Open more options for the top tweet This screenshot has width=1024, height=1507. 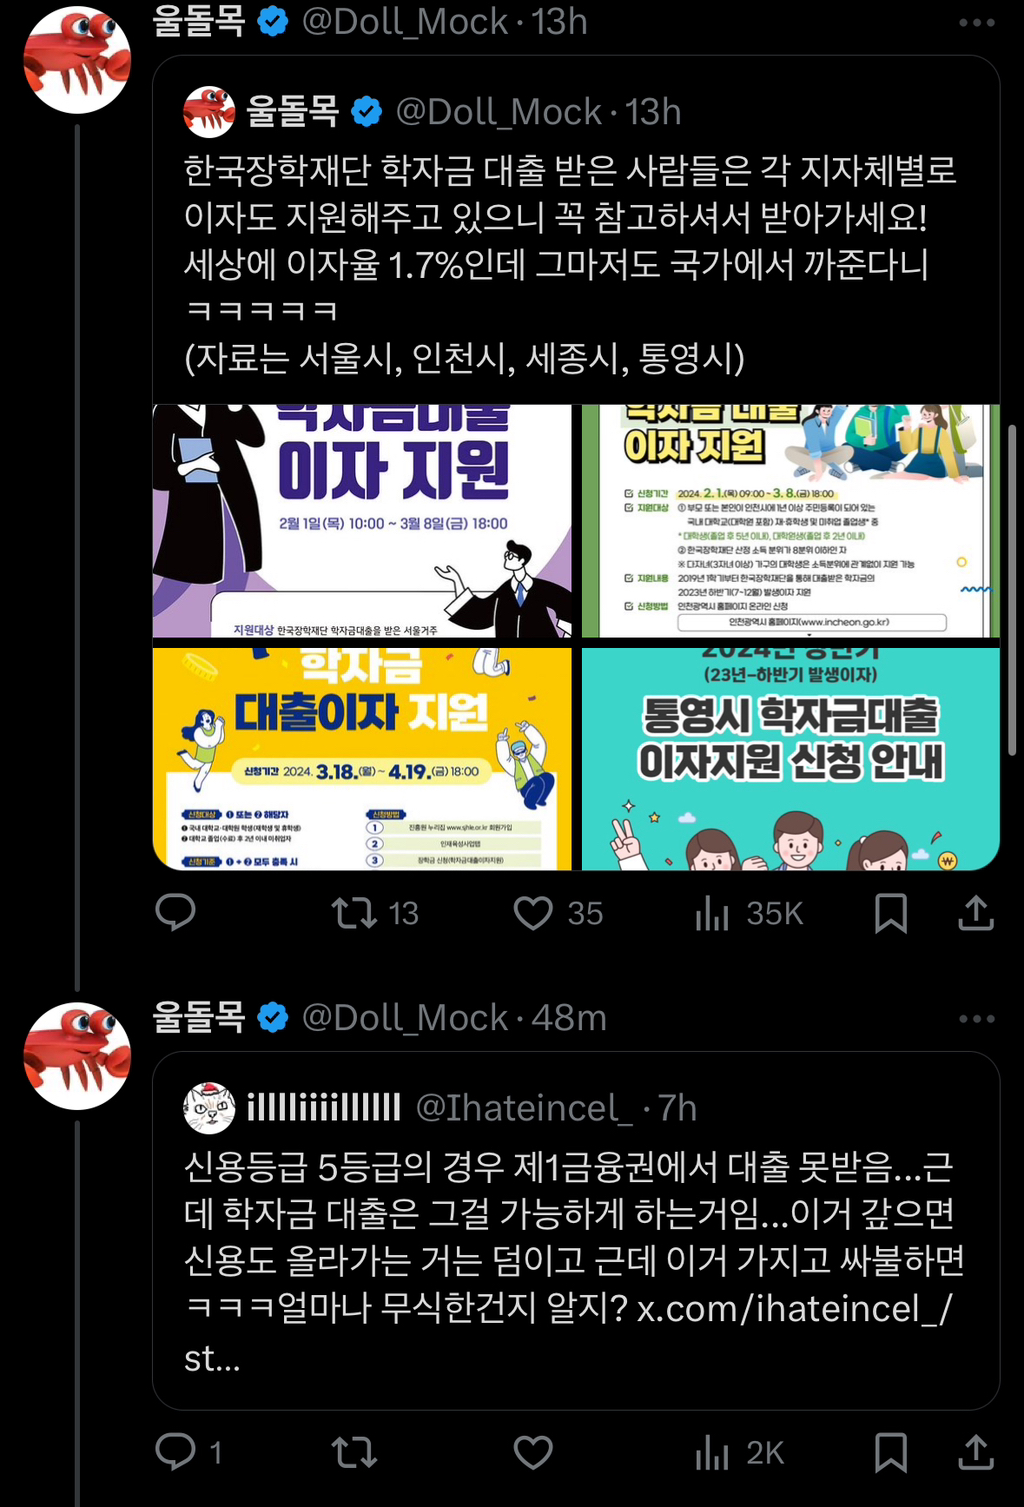pyautogui.click(x=976, y=22)
